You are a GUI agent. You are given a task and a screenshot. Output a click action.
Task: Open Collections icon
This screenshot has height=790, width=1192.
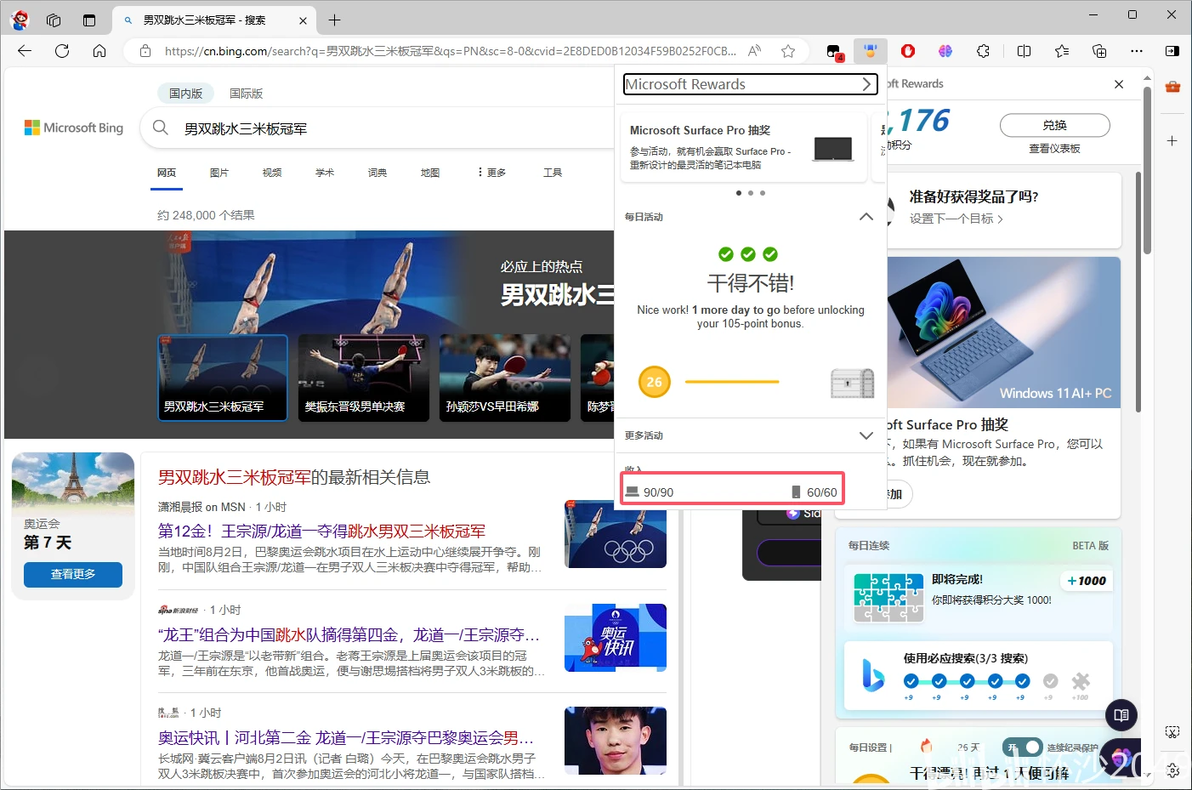point(1099,51)
